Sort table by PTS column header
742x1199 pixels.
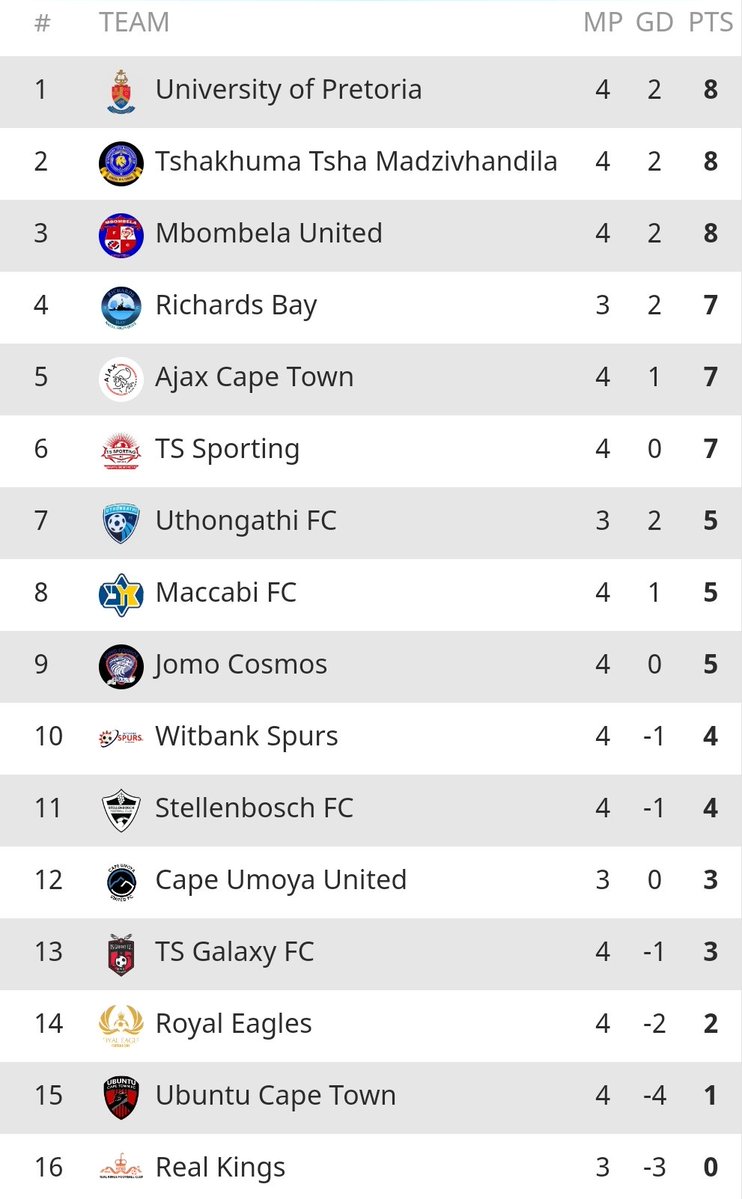[x=710, y=22]
